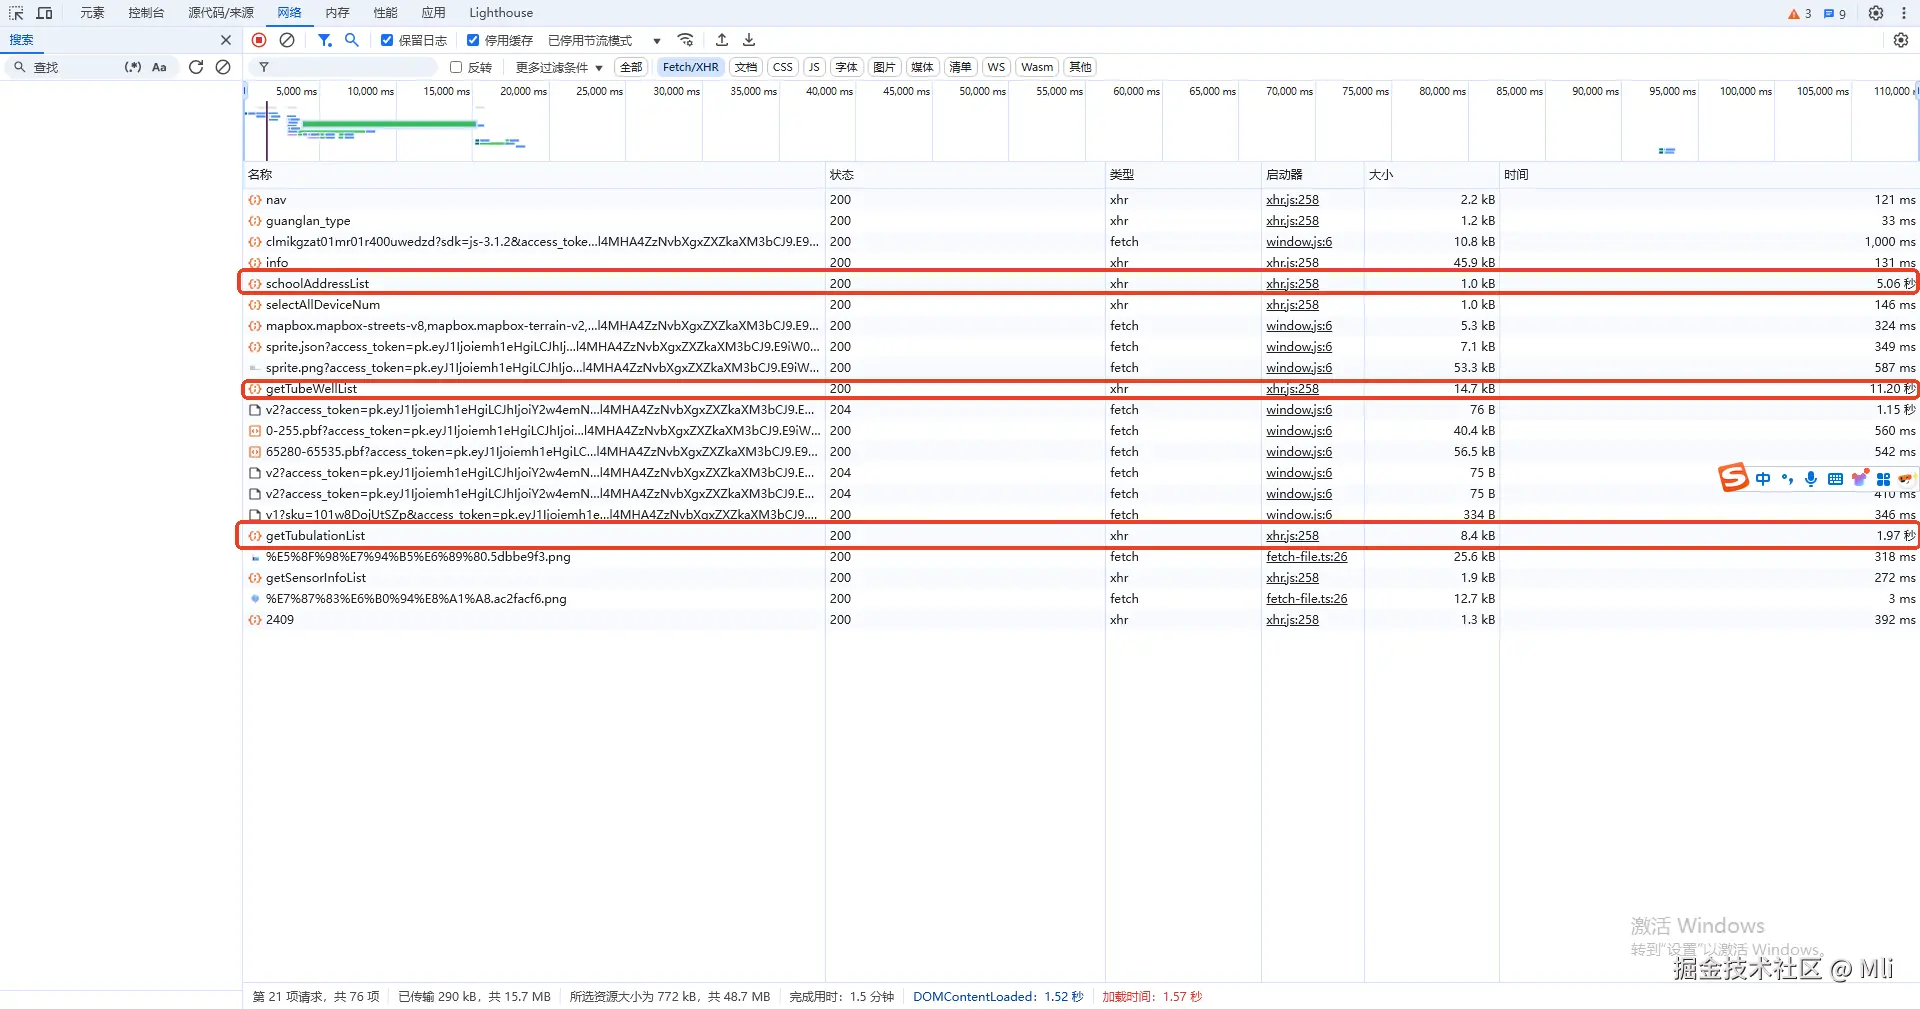Viewport: 1920px width, 1009px height.
Task: Clear the network log
Action: (x=287, y=40)
